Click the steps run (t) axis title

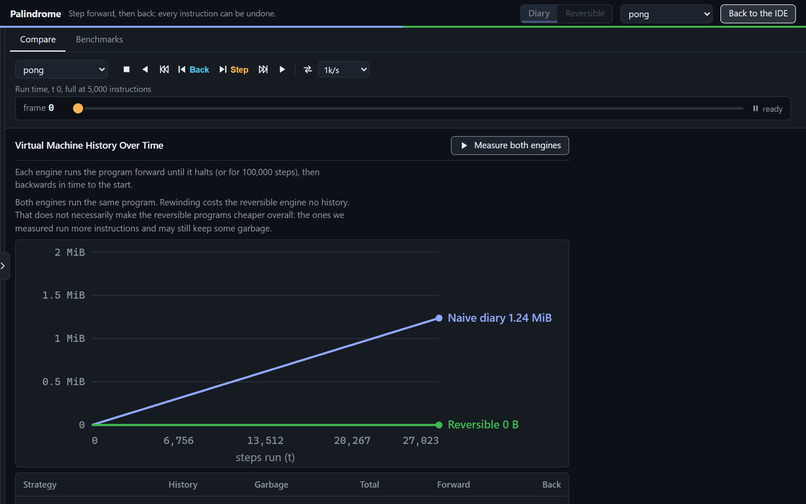tap(265, 457)
